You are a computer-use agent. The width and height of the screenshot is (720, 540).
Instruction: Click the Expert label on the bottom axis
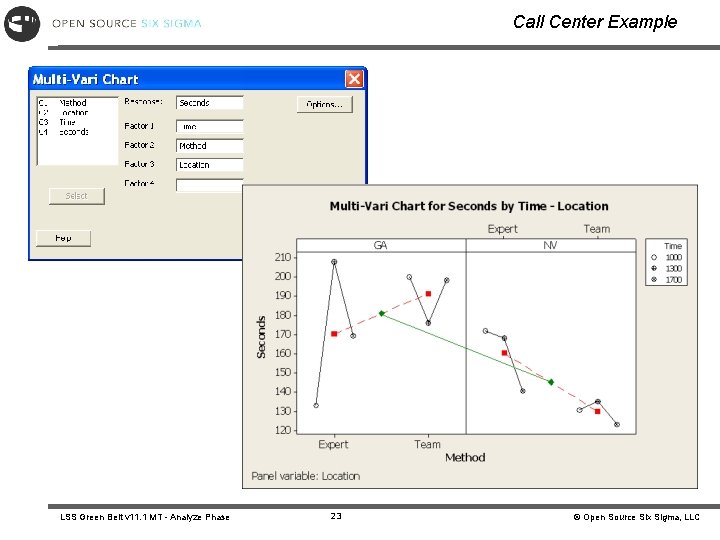tap(333, 444)
